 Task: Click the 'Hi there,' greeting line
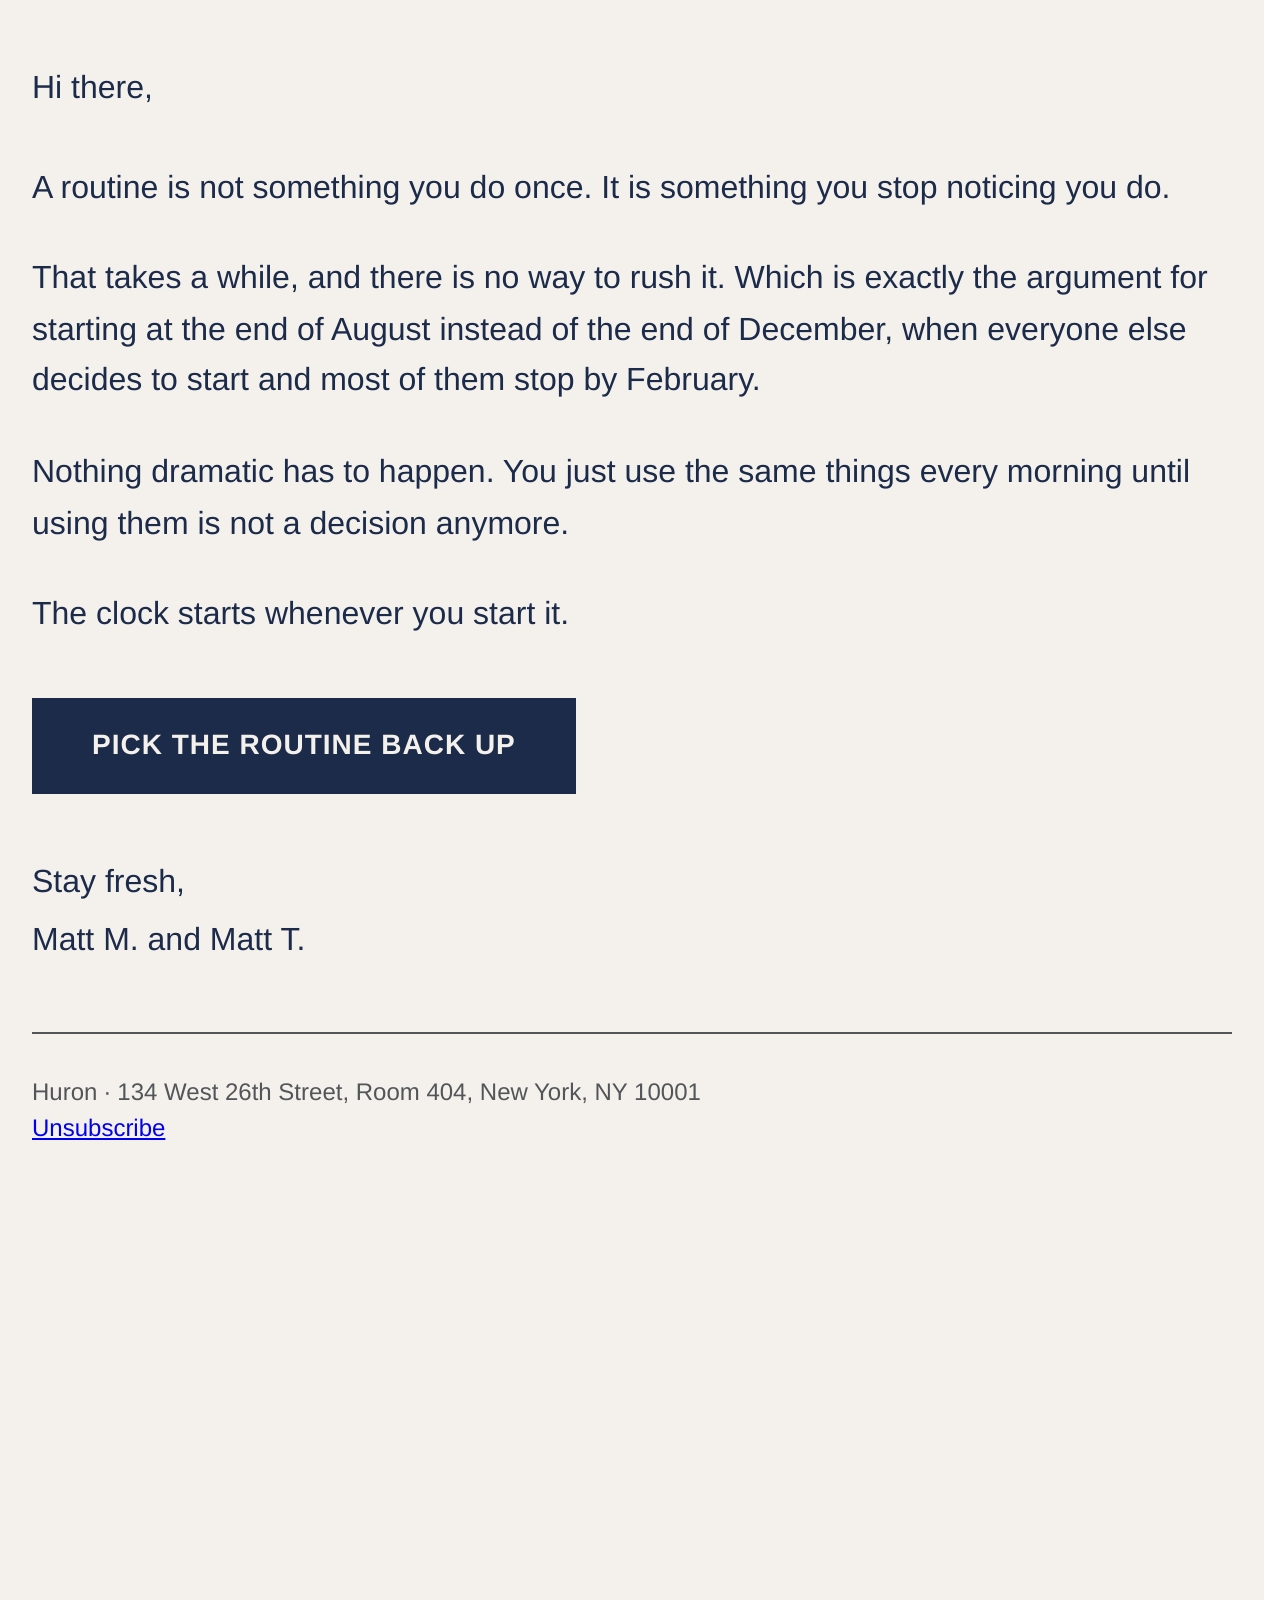pos(92,88)
